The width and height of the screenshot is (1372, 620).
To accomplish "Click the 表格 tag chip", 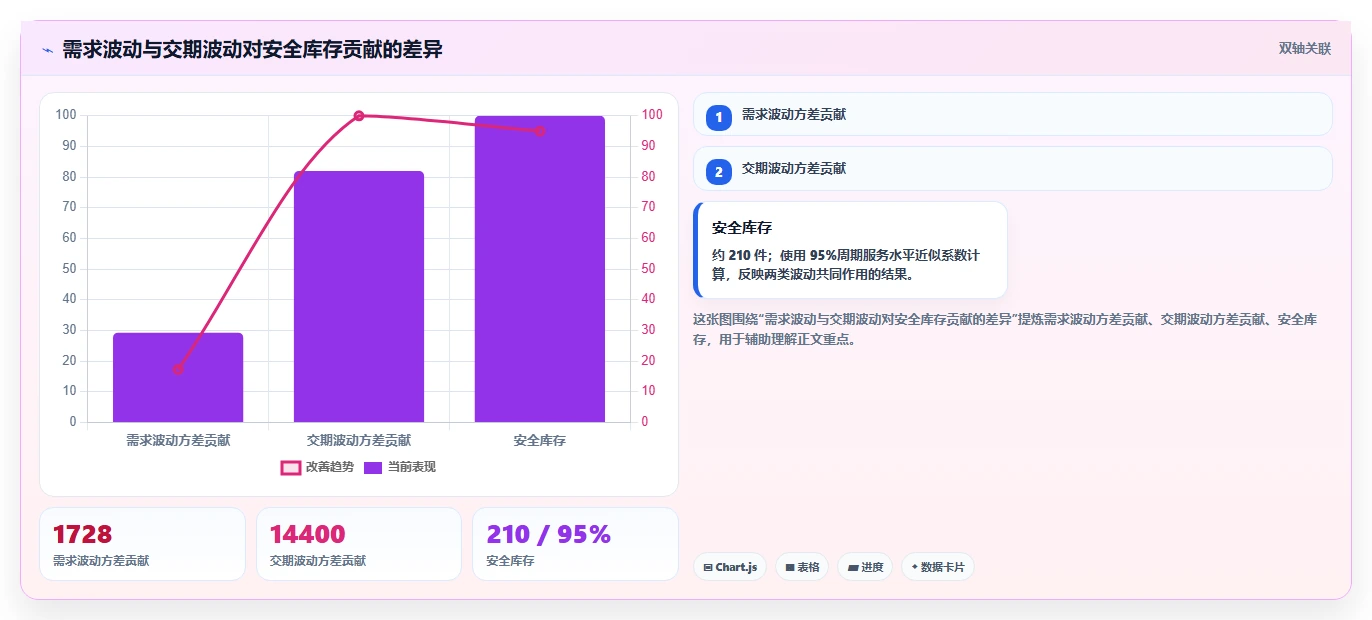I will click(801, 567).
